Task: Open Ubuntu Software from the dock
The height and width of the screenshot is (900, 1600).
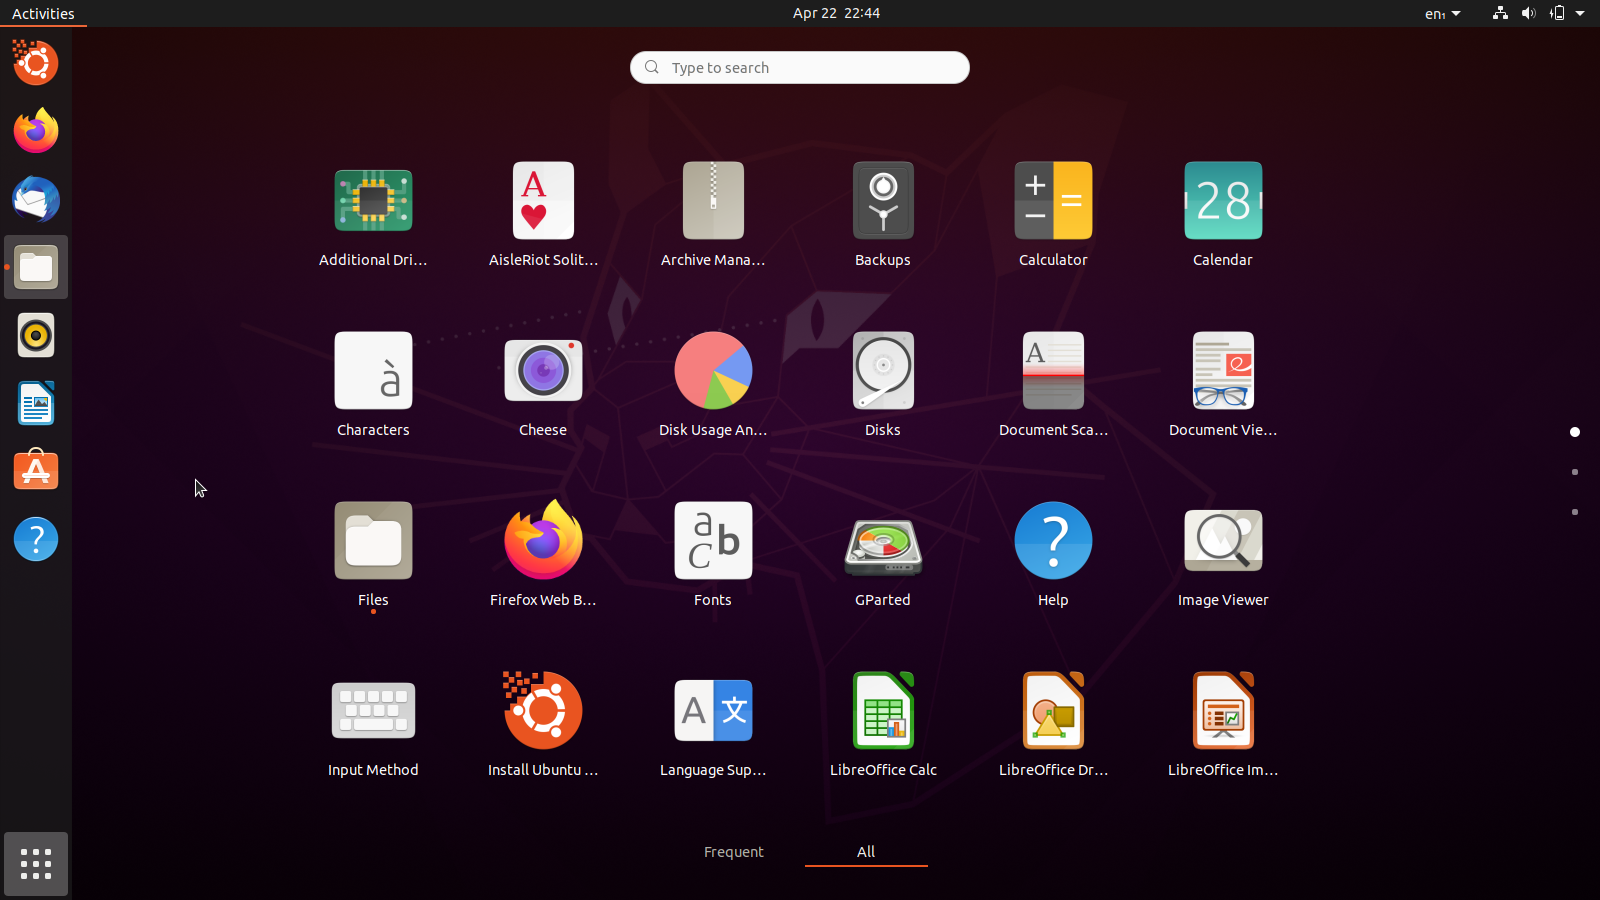Action: (36, 471)
